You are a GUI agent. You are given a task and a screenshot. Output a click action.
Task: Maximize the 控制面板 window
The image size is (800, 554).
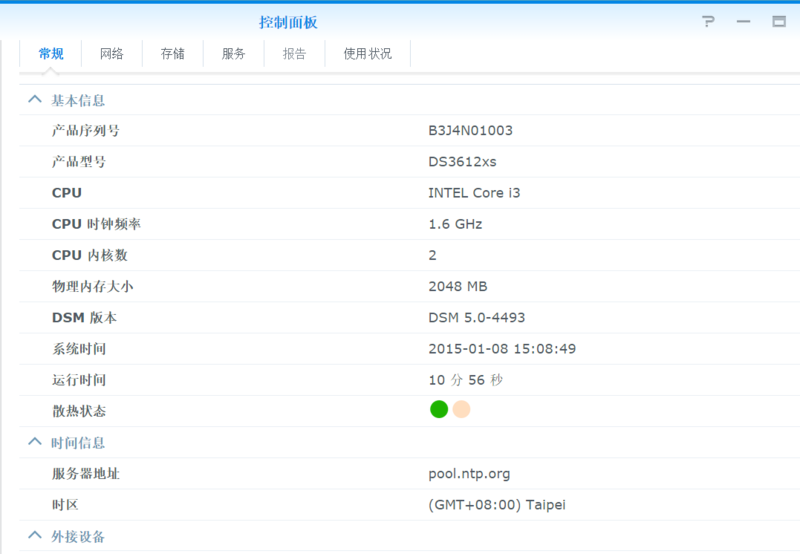(779, 21)
